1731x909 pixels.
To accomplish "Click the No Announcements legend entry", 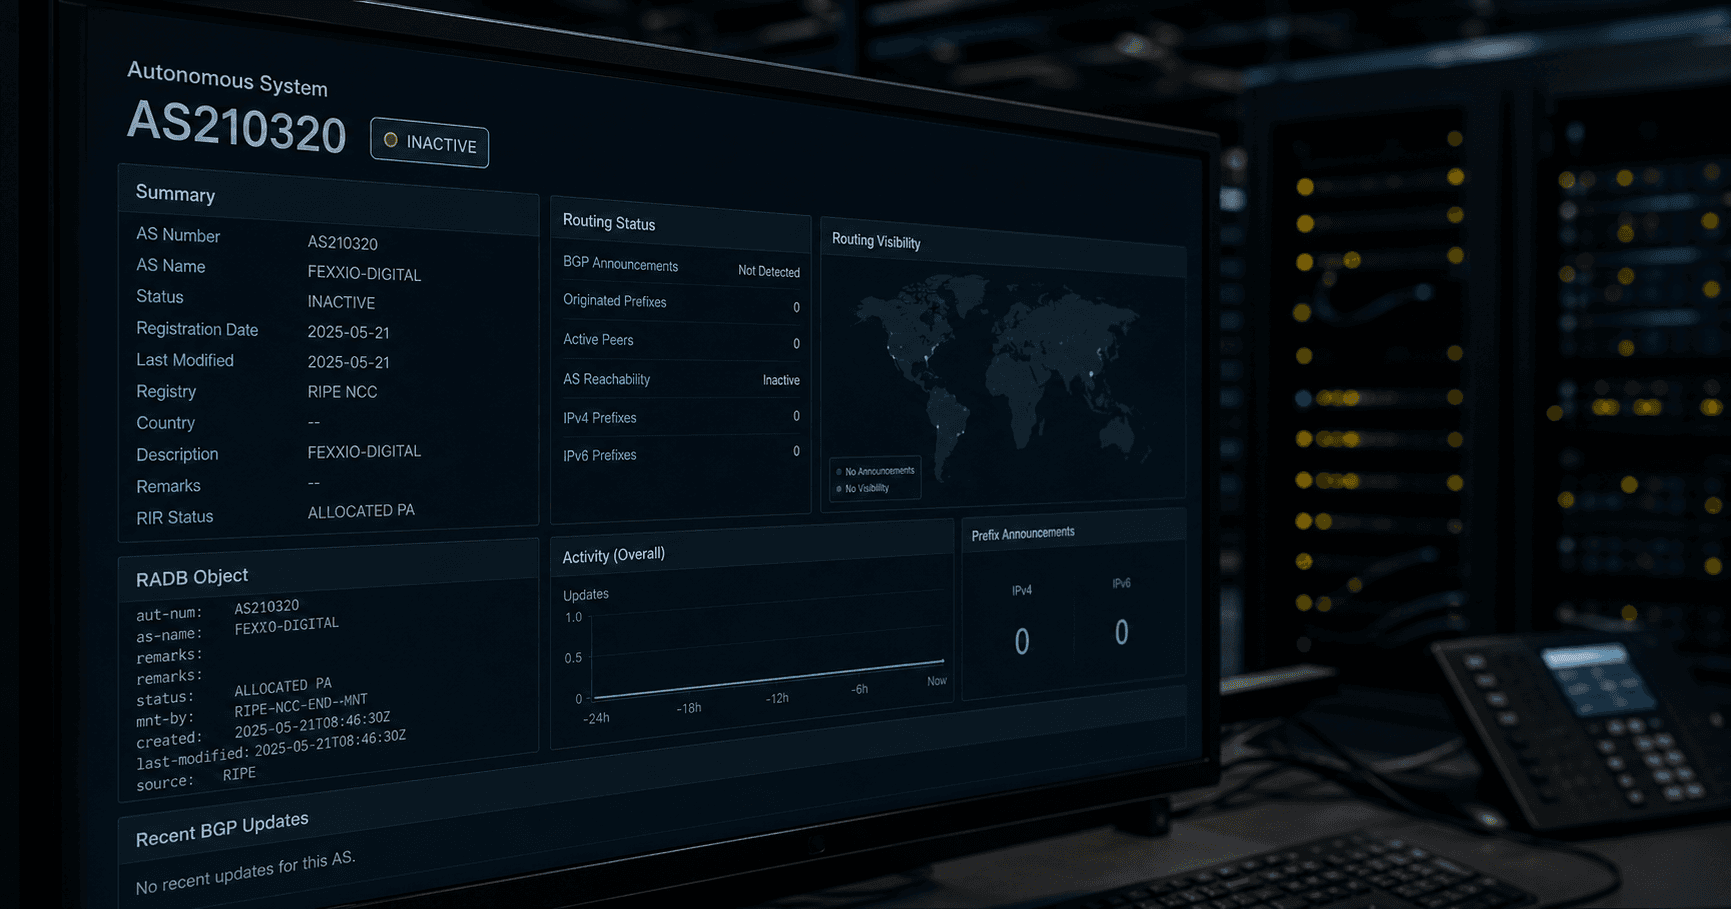I will click(x=875, y=471).
